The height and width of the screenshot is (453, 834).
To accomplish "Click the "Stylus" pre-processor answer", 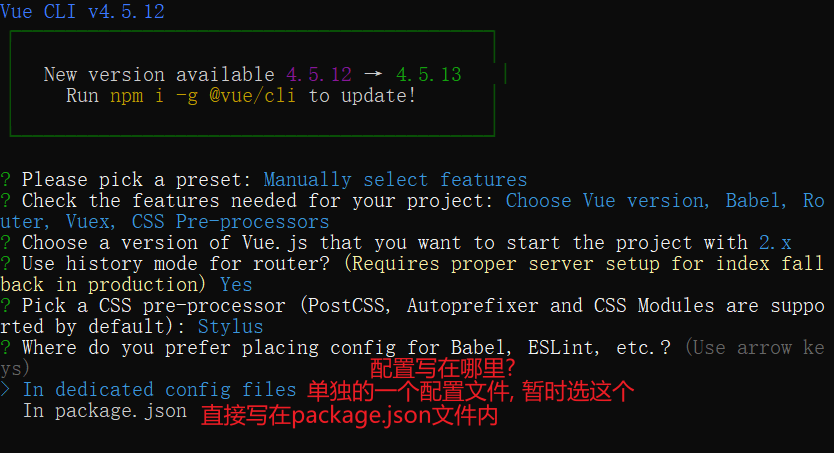I will pos(231,327).
